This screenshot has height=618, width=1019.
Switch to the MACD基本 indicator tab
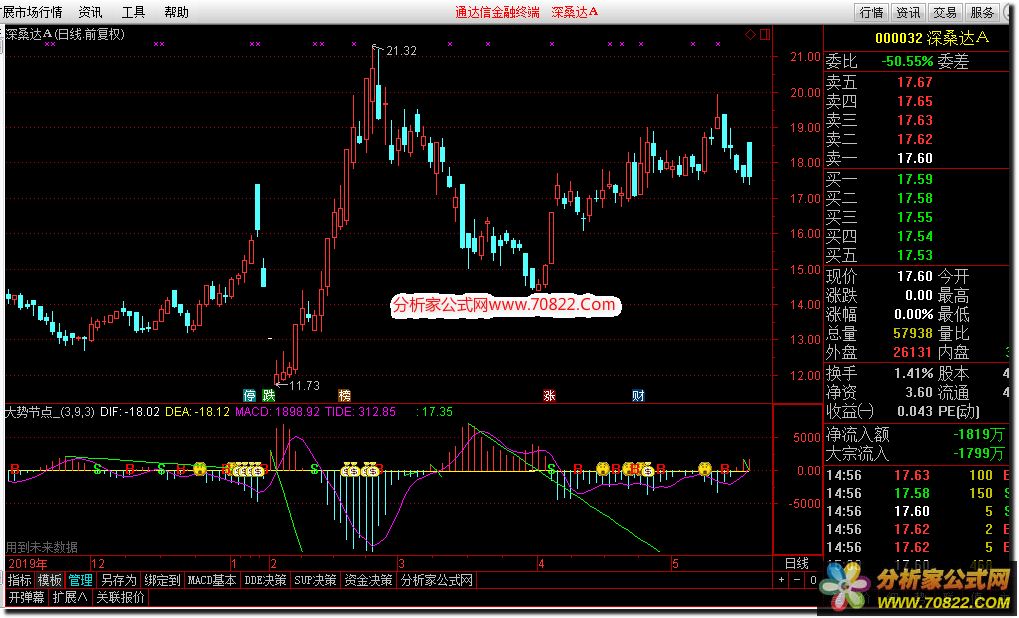[212, 580]
